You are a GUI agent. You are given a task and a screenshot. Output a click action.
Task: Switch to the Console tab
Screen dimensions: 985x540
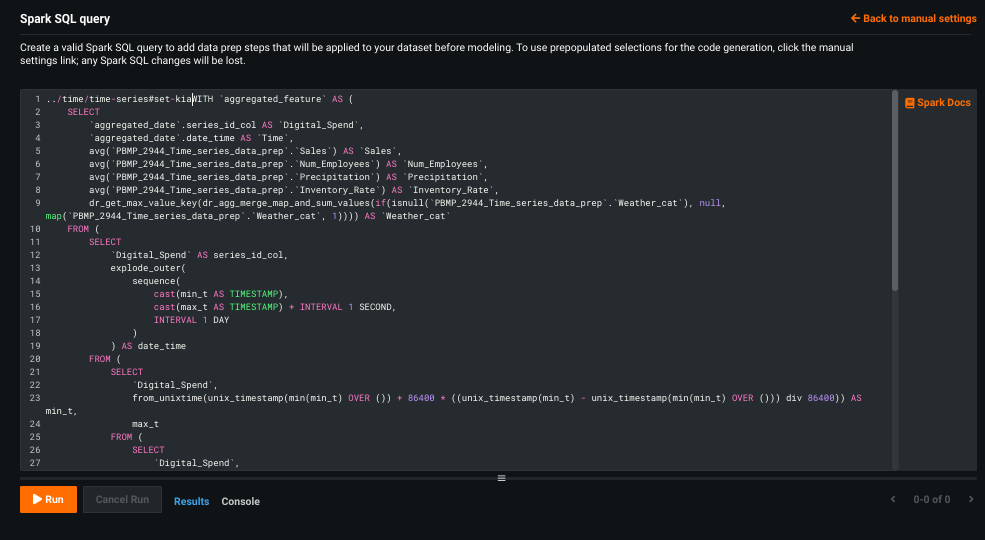click(240, 501)
